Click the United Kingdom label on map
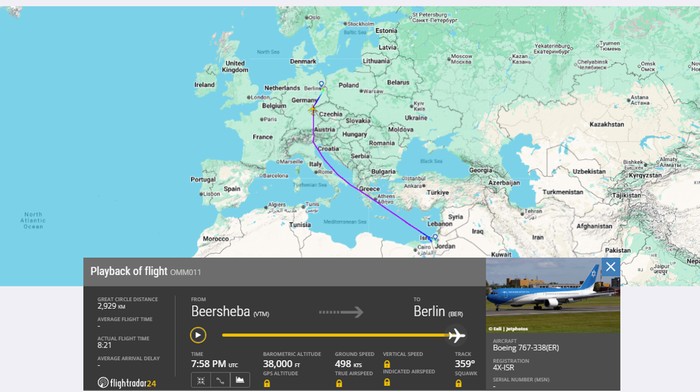The width and height of the screenshot is (700, 392). (235, 67)
